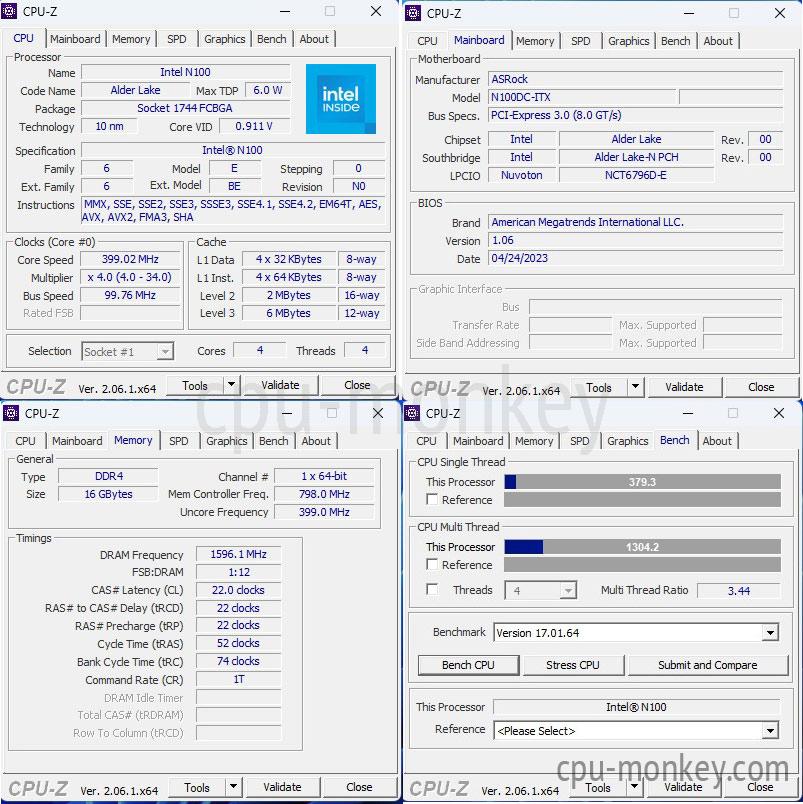
Task: Click the Core Speed value 399.02 MHz
Action: (x=130, y=259)
